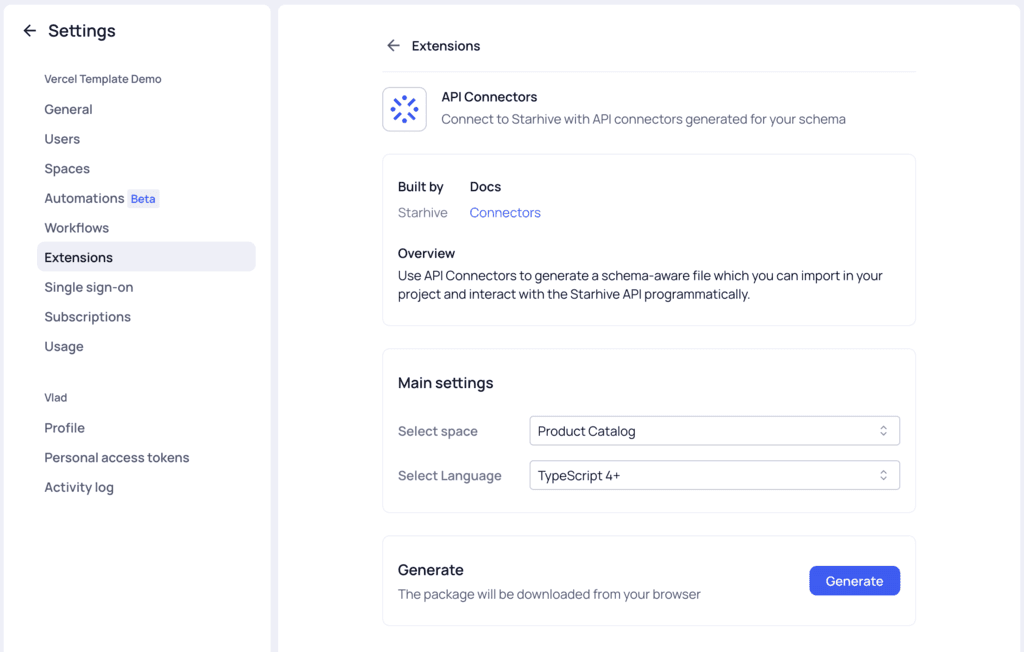The height and width of the screenshot is (652, 1024).
Task: Click the API Connectors logo icon
Action: coord(404,109)
